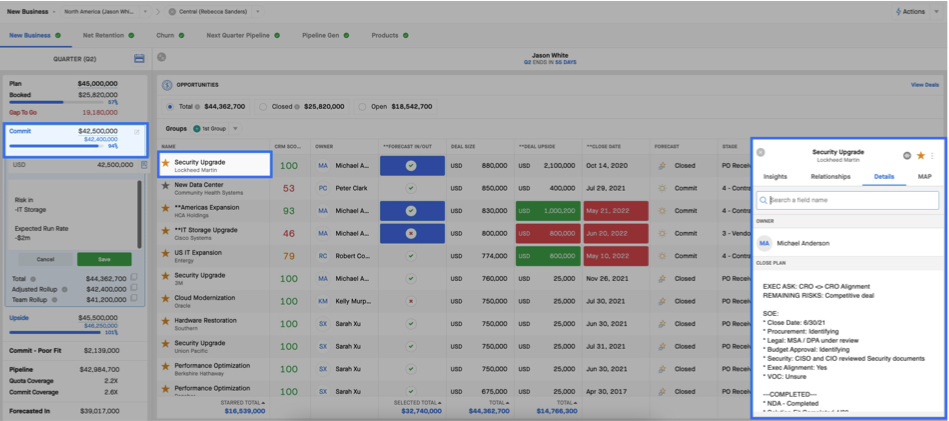Click the Search a field name input
The width and height of the screenshot is (949, 421).
tap(847, 200)
